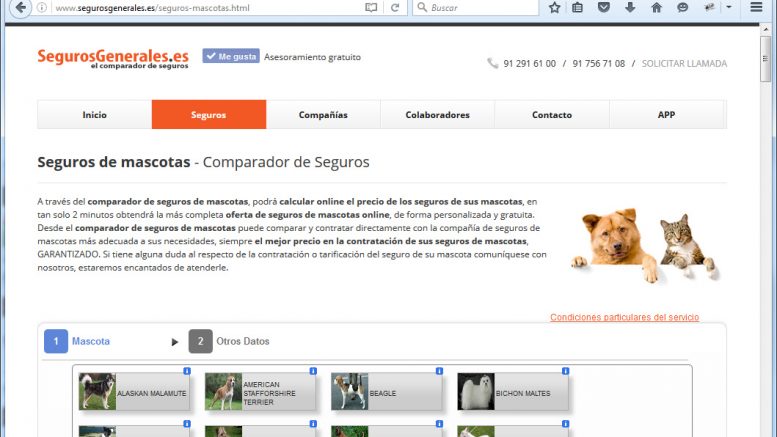The width and height of the screenshot is (777, 437).
Task: Open the downloads arrow icon
Action: point(630,7)
